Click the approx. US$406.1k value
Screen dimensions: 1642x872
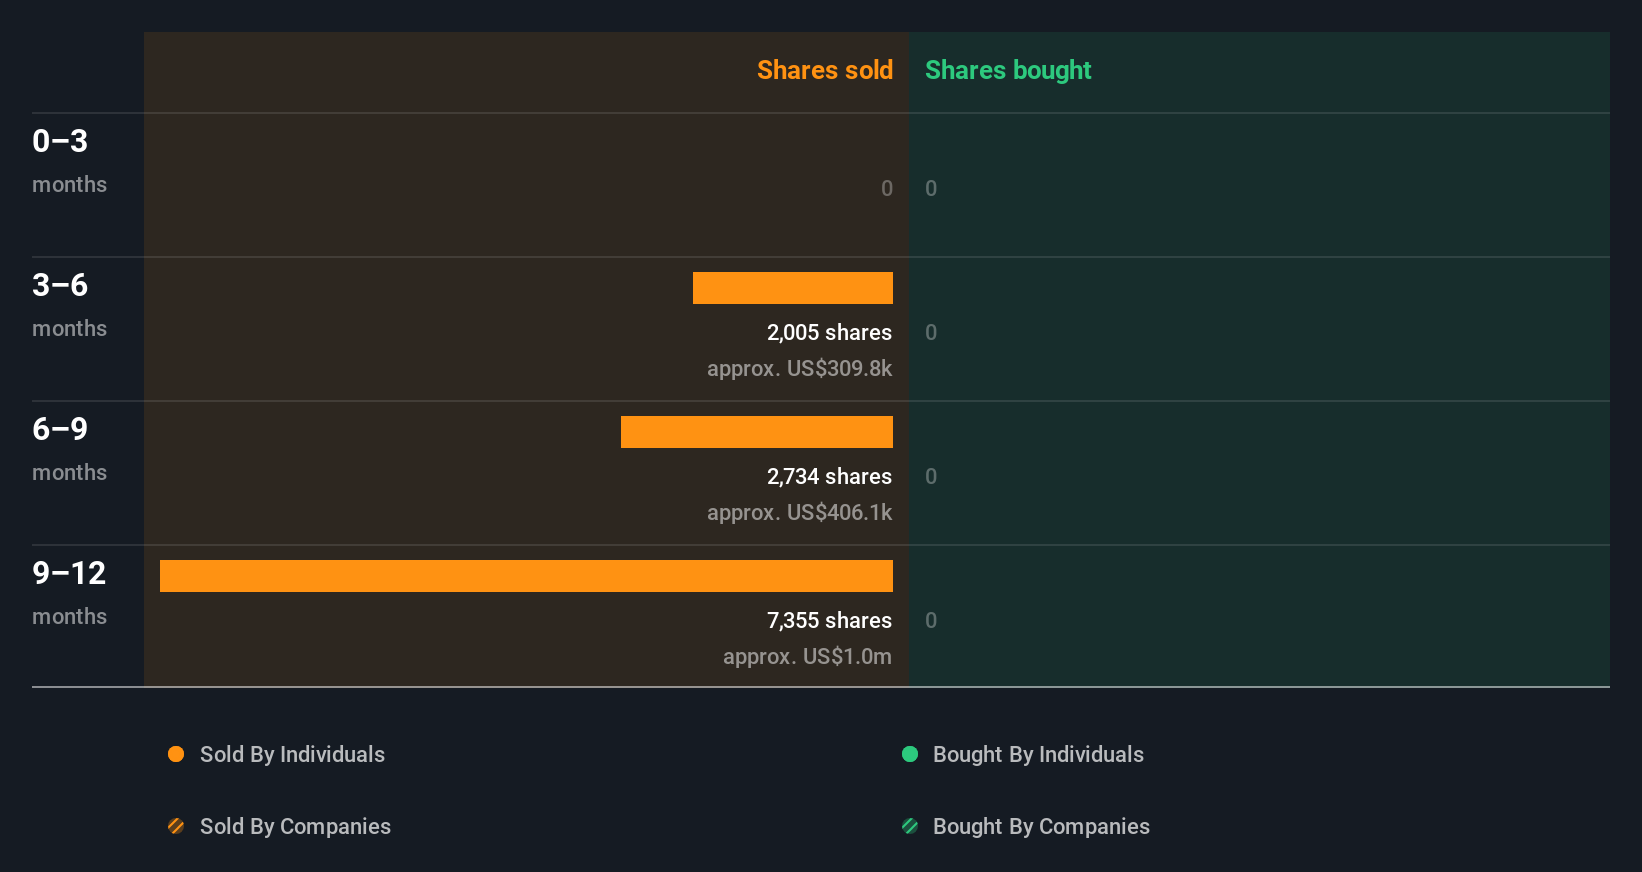[799, 513]
